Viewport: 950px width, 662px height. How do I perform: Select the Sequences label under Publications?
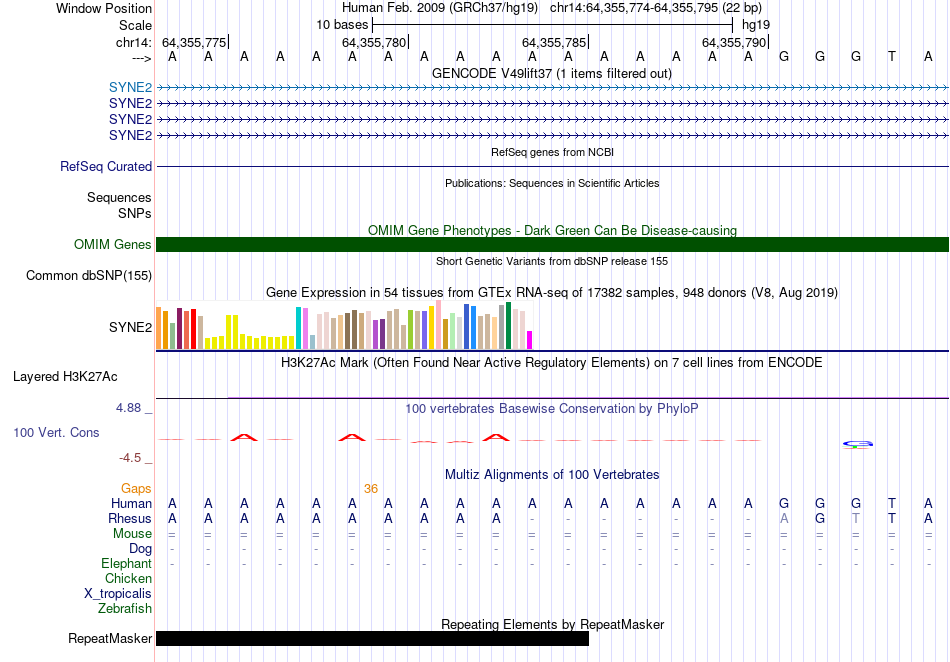[119, 197]
